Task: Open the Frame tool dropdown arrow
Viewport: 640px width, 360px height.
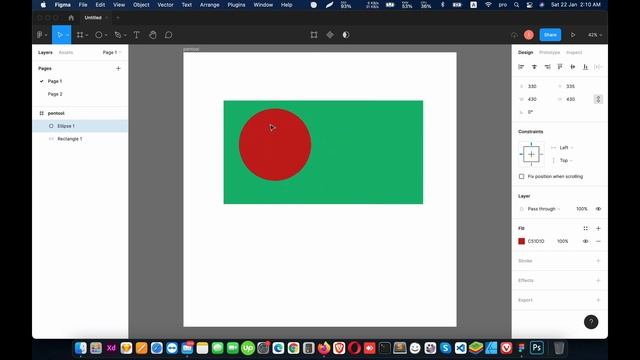Action: (x=87, y=36)
